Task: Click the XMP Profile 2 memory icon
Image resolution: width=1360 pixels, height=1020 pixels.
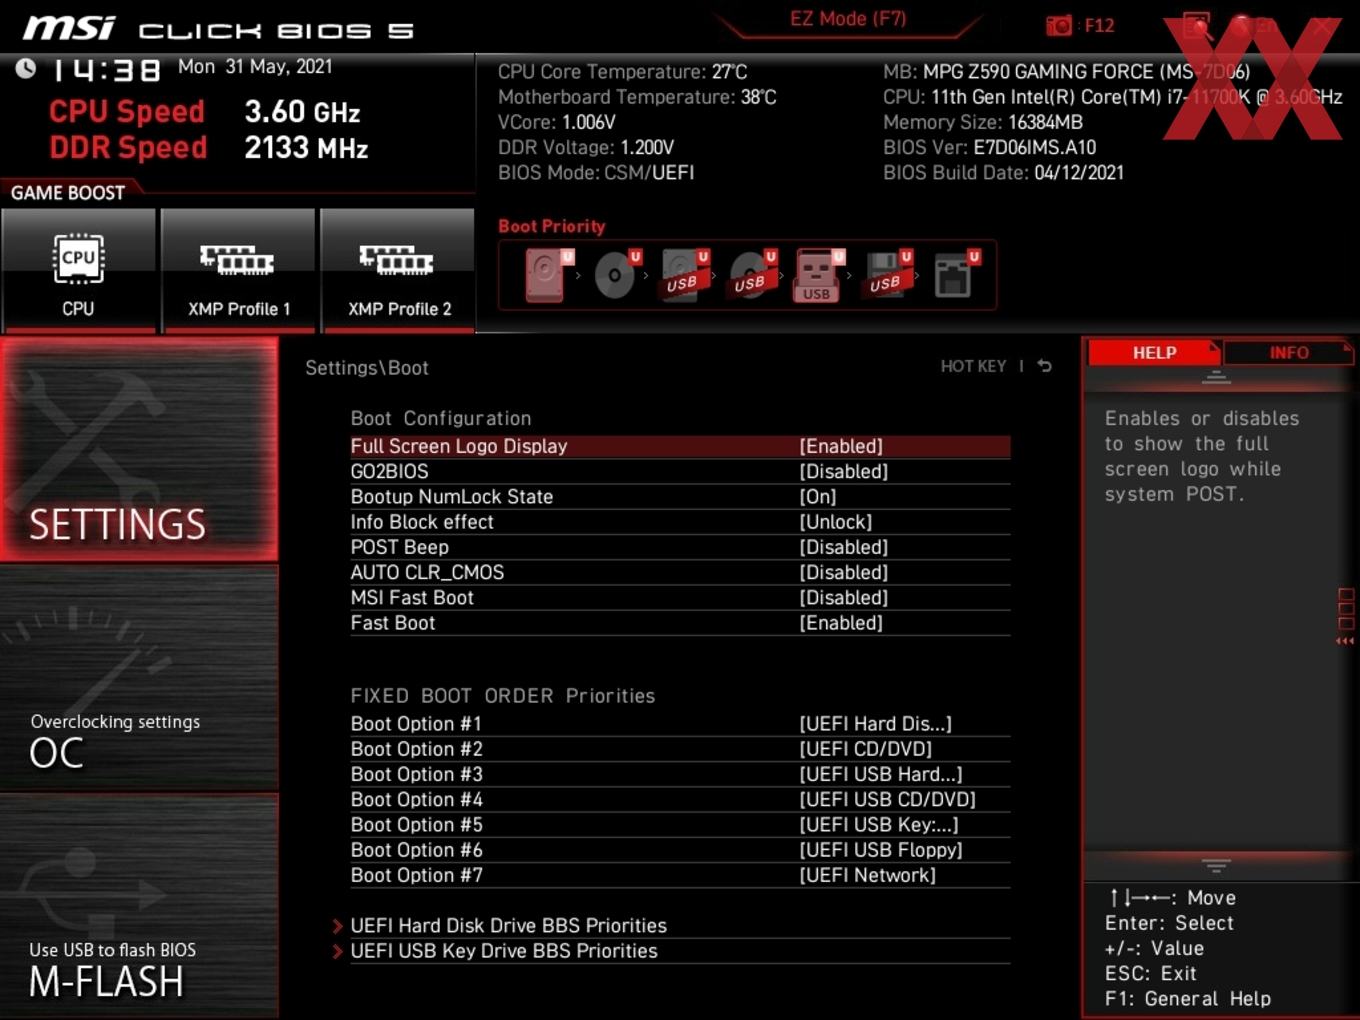Action: pyautogui.click(x=397, y=260)
